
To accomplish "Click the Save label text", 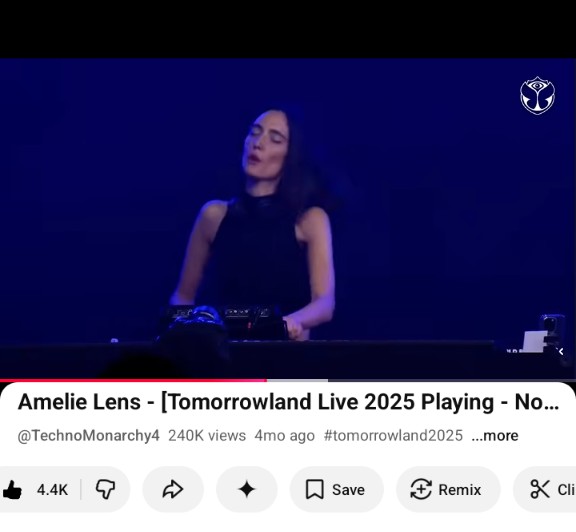I will point(348,490).
